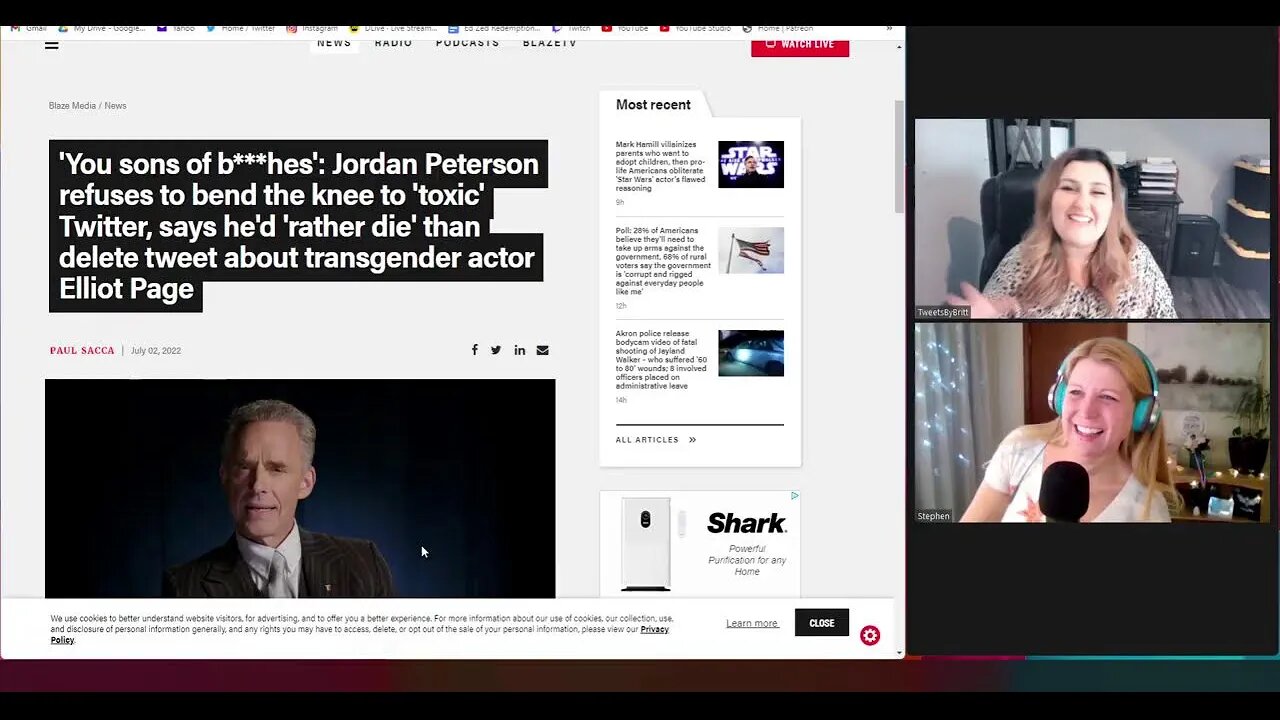This screenshot has height=720, width=1280.
Task: Open the YouTube Studio bookmark
Action: click(x=697, y=29)
